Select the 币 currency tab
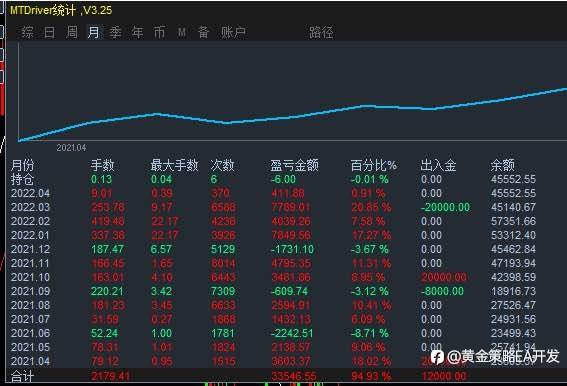 point(159,33)
